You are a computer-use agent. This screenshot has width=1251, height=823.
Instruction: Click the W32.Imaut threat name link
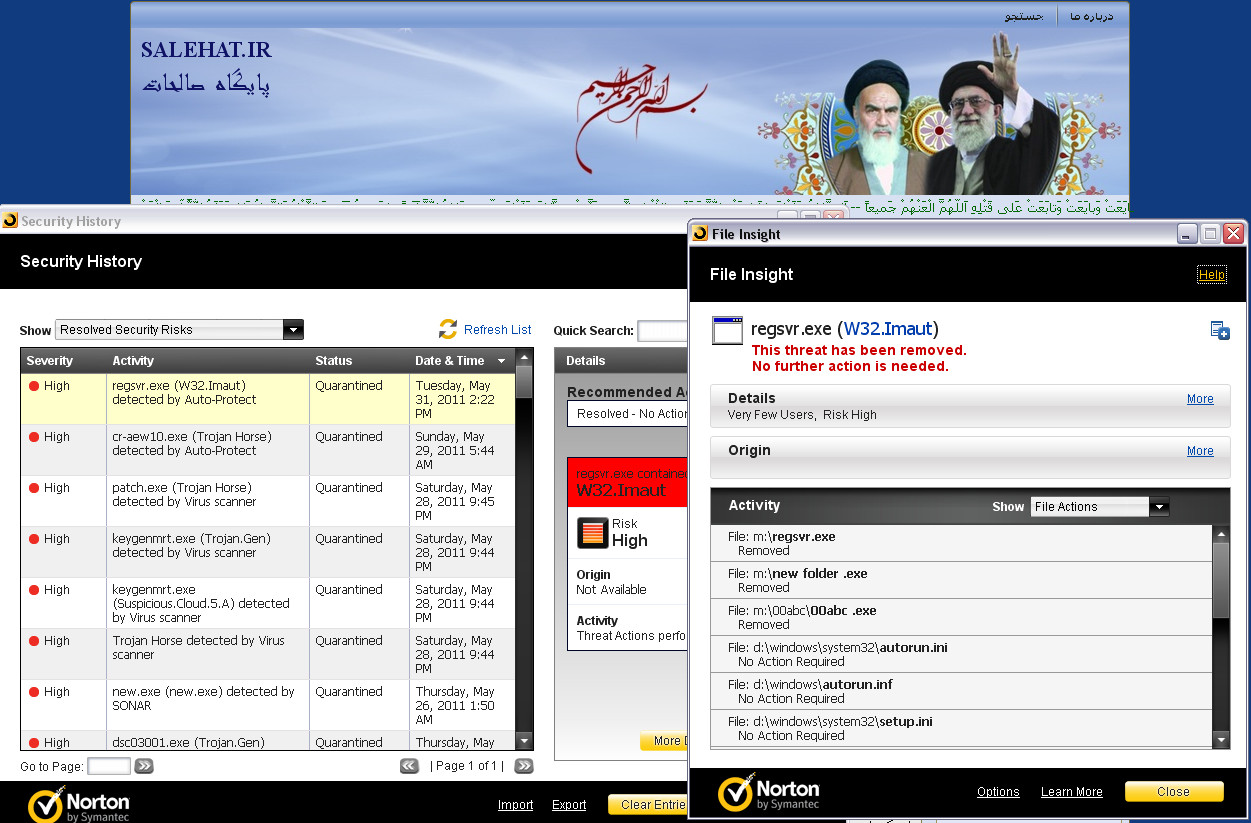click(888, 329)
